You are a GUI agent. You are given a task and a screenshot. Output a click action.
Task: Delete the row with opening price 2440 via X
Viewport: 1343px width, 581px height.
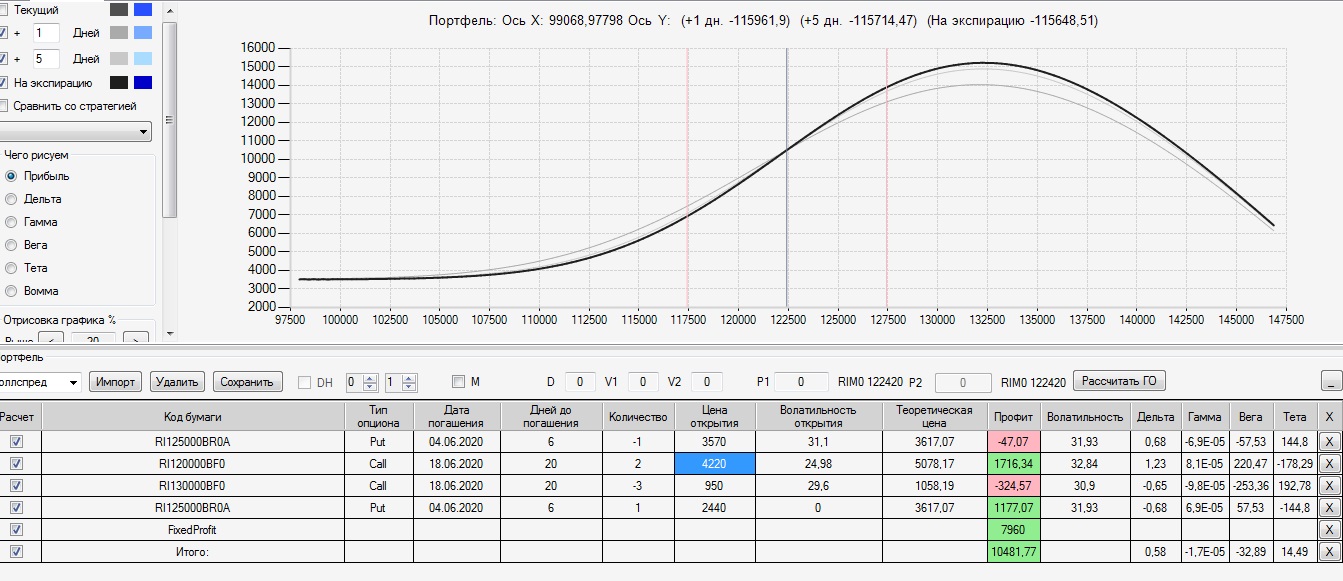[1328, 508]
